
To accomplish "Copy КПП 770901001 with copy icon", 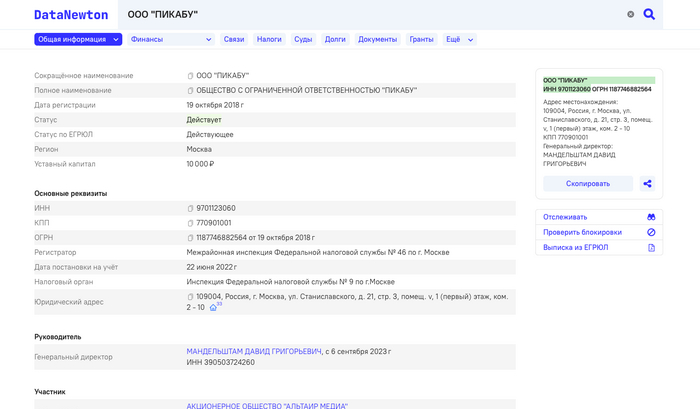I will click(x=190, y=223).
